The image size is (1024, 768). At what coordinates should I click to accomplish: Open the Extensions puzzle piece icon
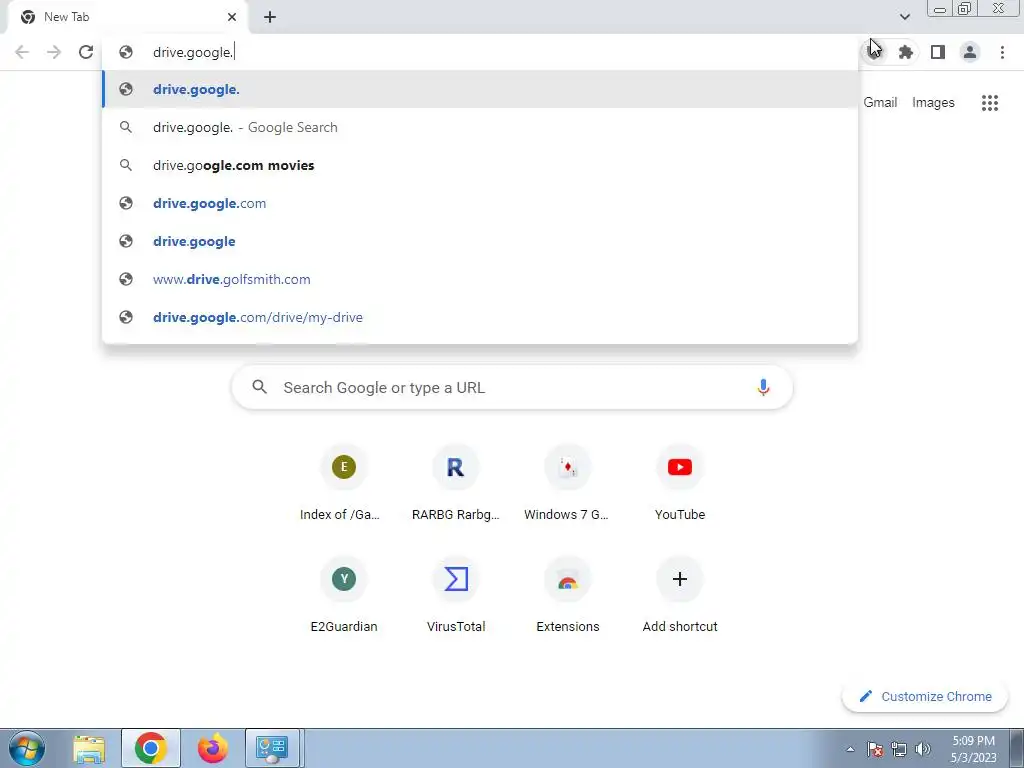coord(905,52)
